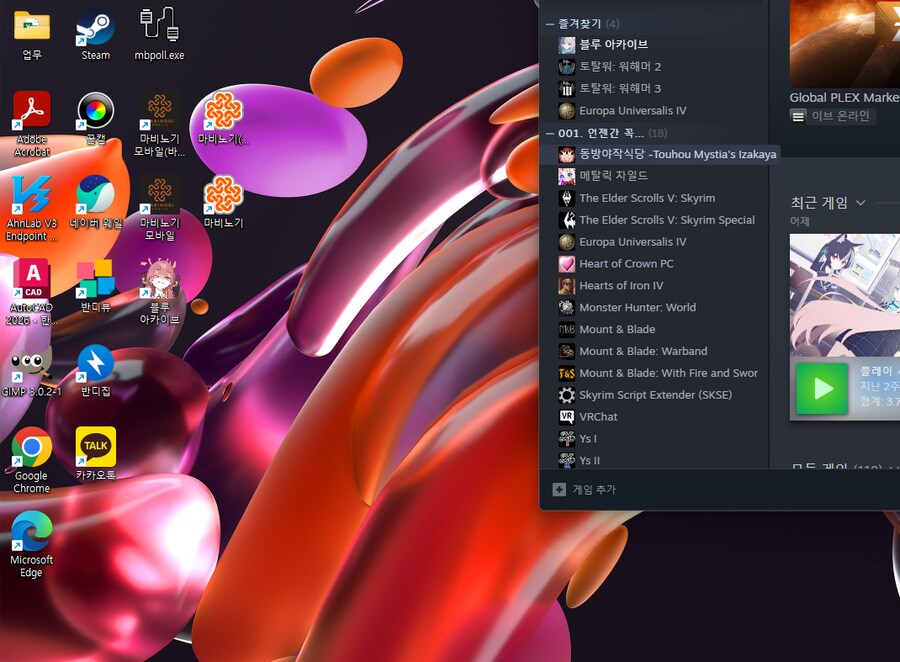Viewport: 900px width, 662px height.
Task: Open the 마비노기 모바일 desktop shortcut
Action: pyautogui.click(x=160, y=208)
